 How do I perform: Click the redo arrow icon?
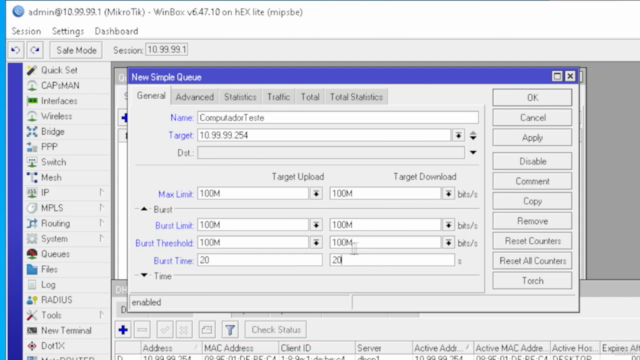35,50
